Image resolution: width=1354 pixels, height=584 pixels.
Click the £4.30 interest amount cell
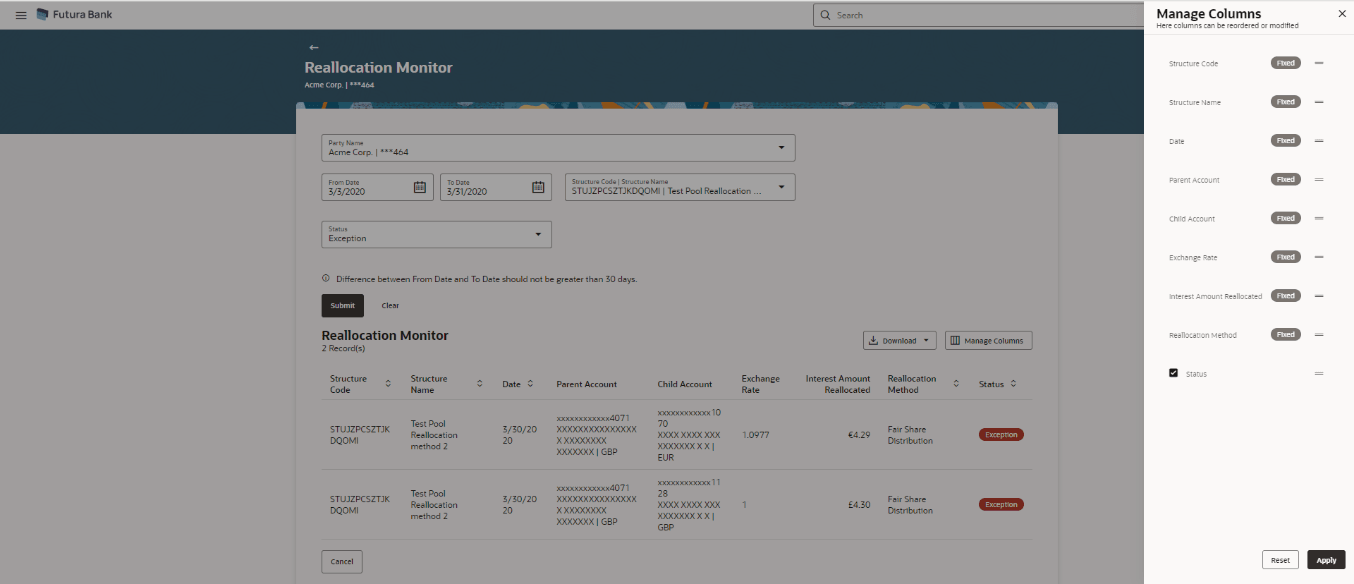point(859,505)
